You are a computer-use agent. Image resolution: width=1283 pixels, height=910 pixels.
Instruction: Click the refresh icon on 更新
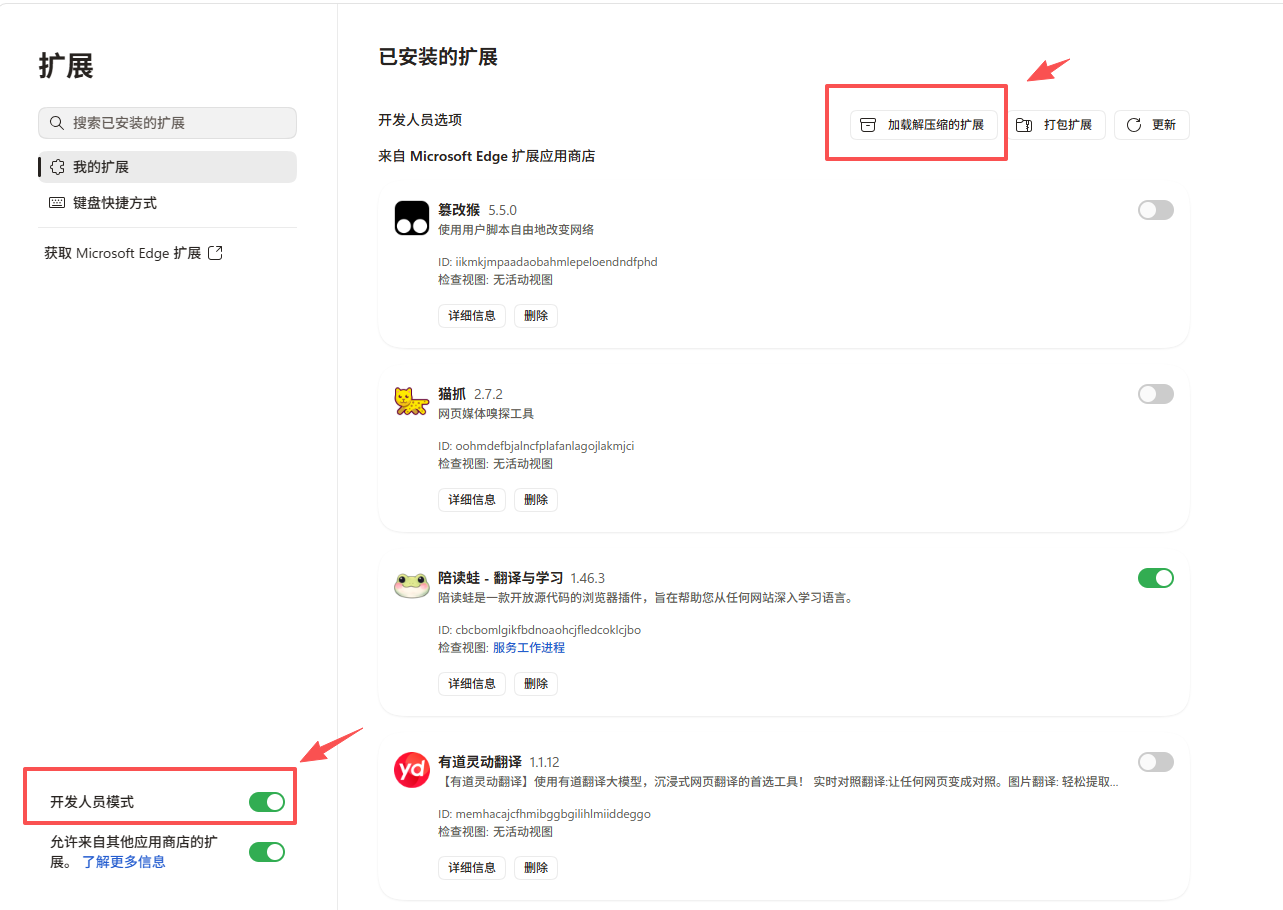[x=1134, y=125]
